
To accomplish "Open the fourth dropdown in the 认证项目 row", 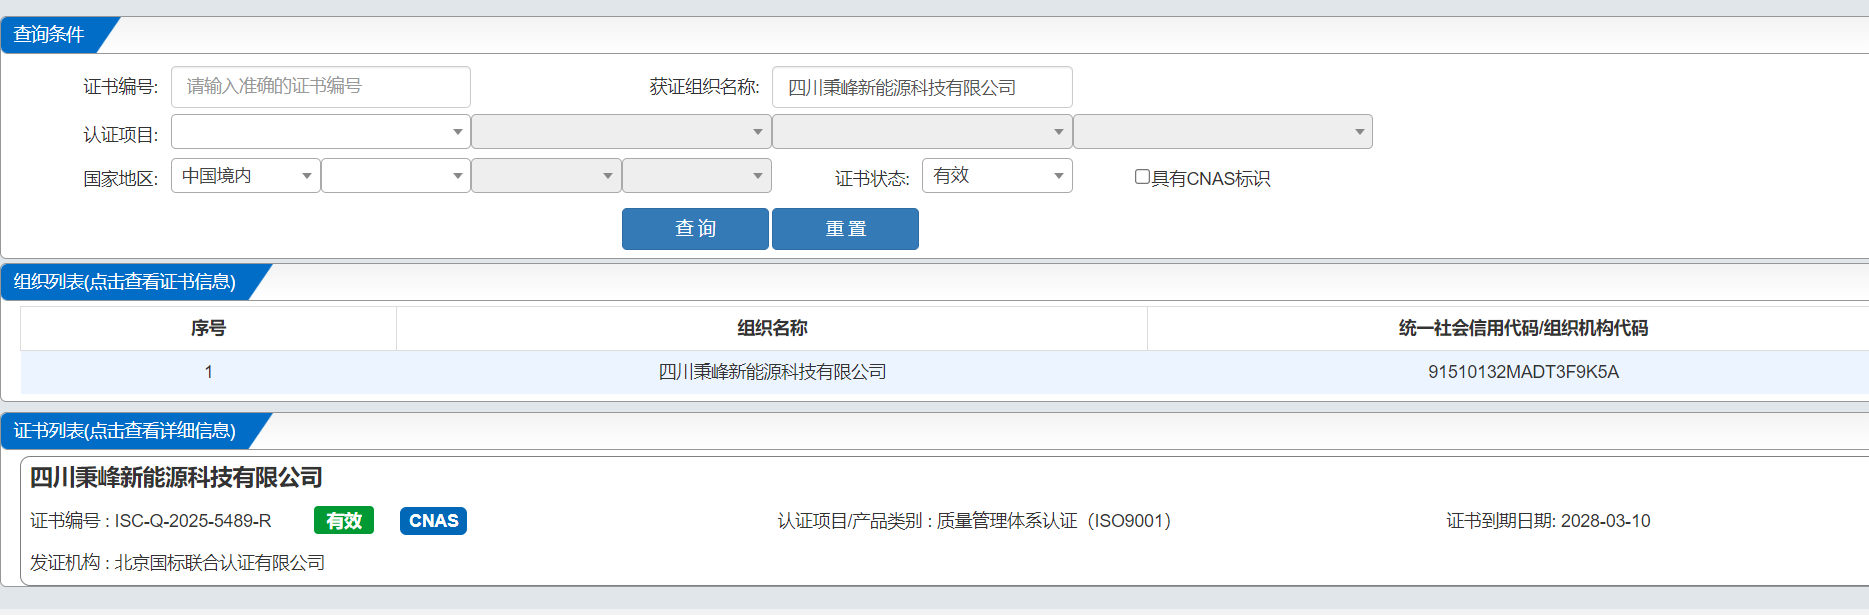I will [1223, 132].
